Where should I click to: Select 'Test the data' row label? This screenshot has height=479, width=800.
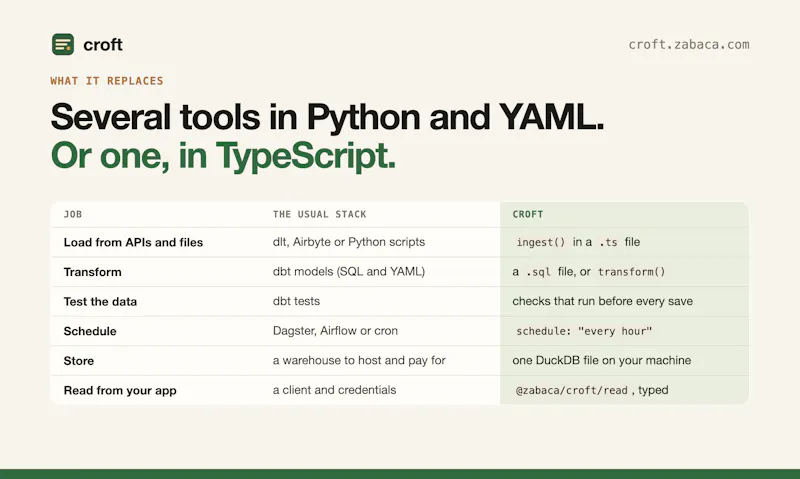[x=100, y=301]
